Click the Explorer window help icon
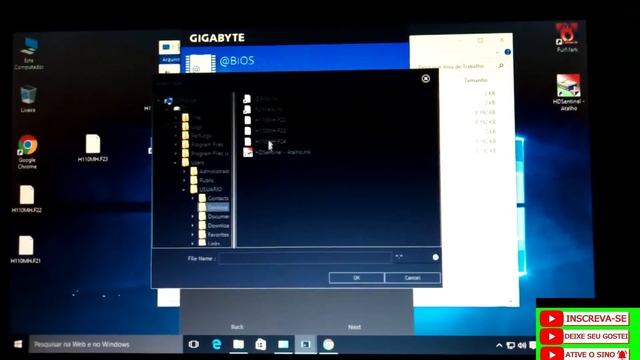 coord(507,52)
